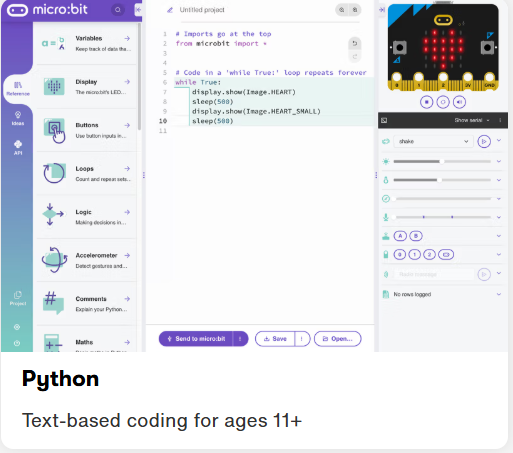Click the Open... button
The width and height of the screenshot is (513, 453).
pyautogui.click(x=338, y=339)
